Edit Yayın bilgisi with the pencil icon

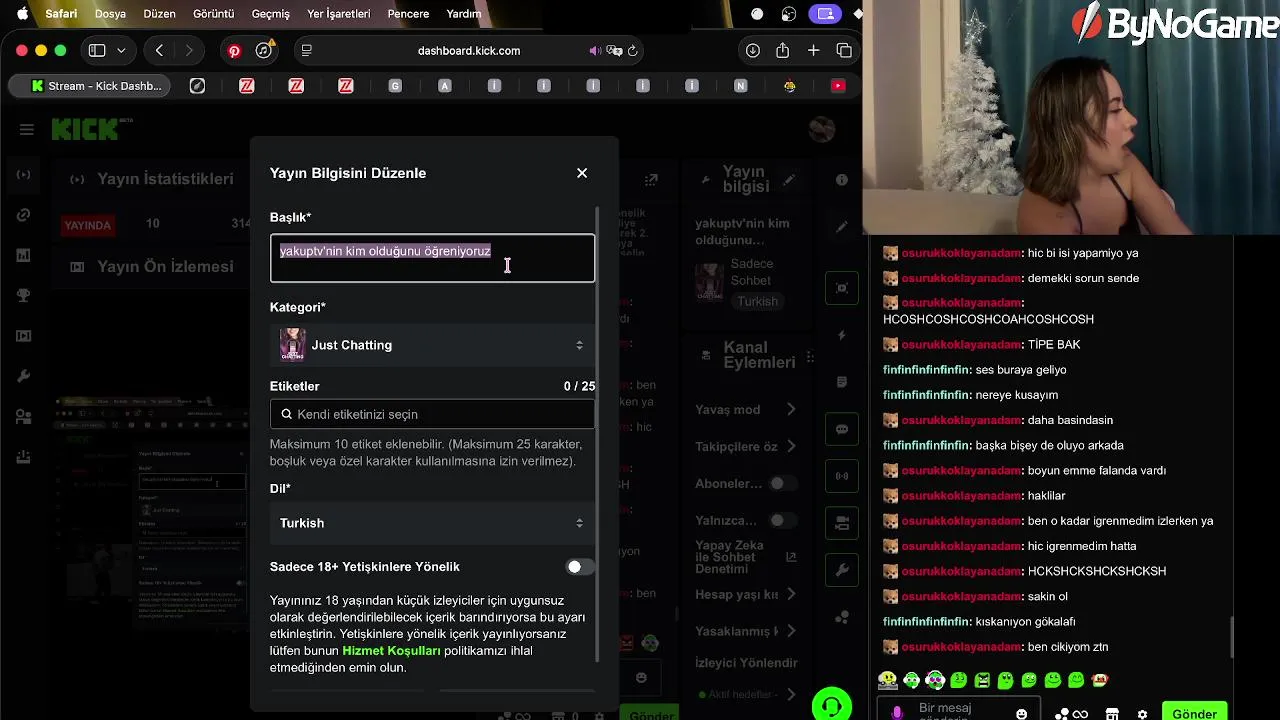[x=789, y=180]
